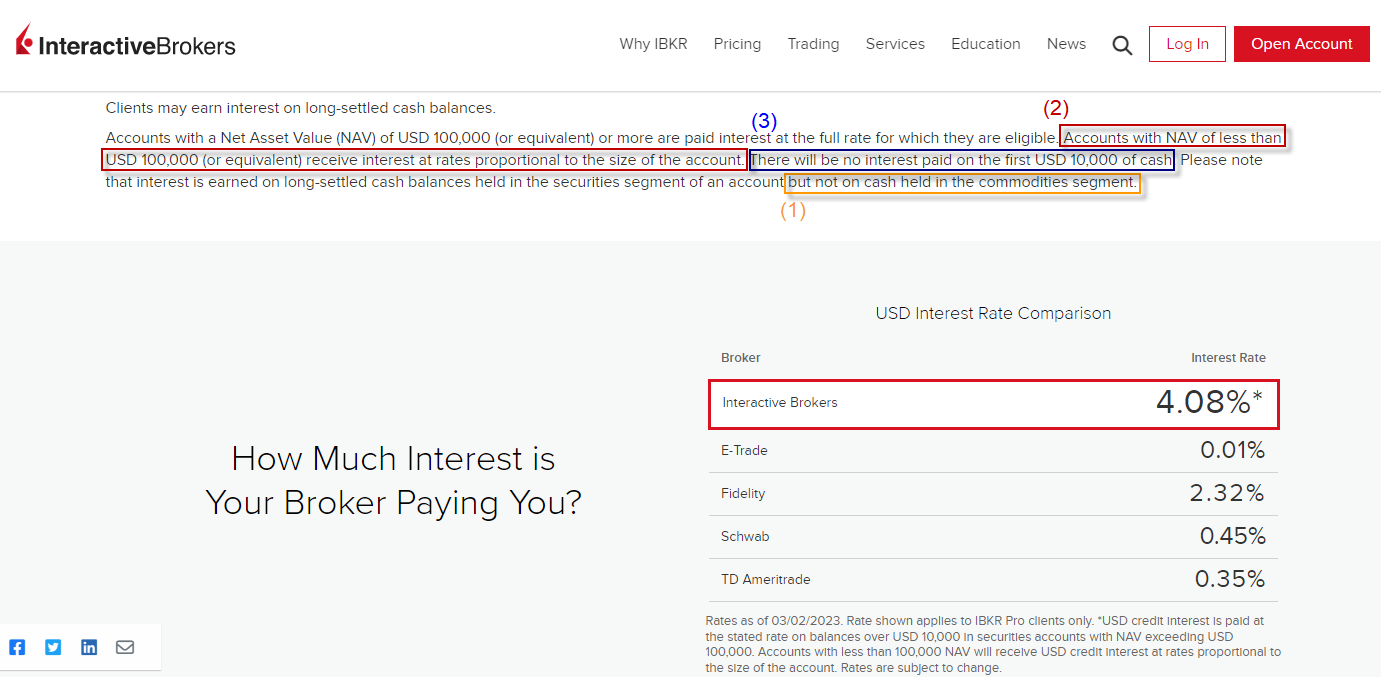Click the TD Ameritrade broker row label
Image resolution: width=1381 pixels, height=677 pixels.
click(x=766, y=580)
